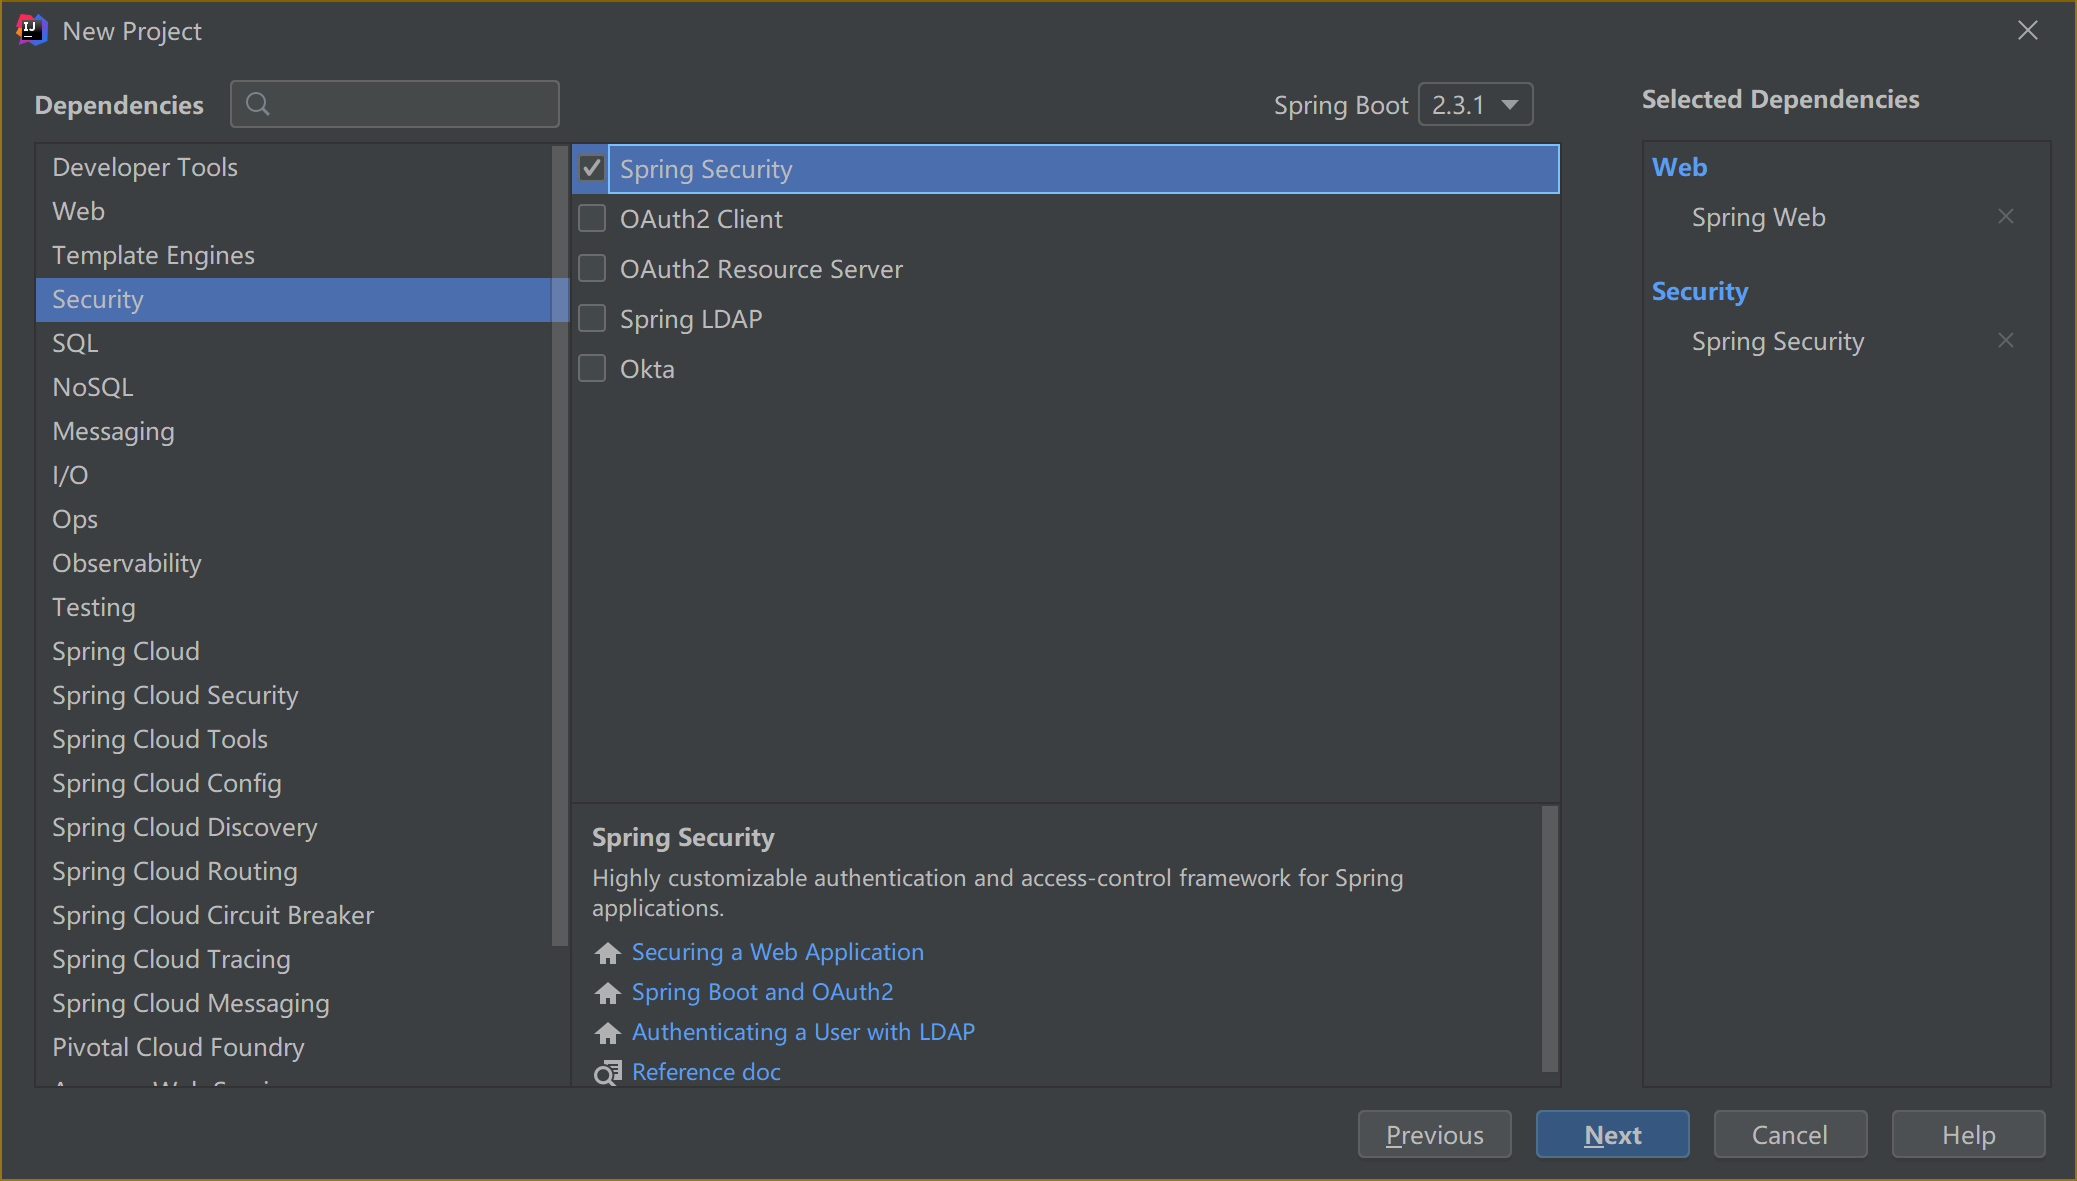
Task: Choose Pivotal Cloud Foundry category
Action: pyautogui.click(x=294, y=1047)
